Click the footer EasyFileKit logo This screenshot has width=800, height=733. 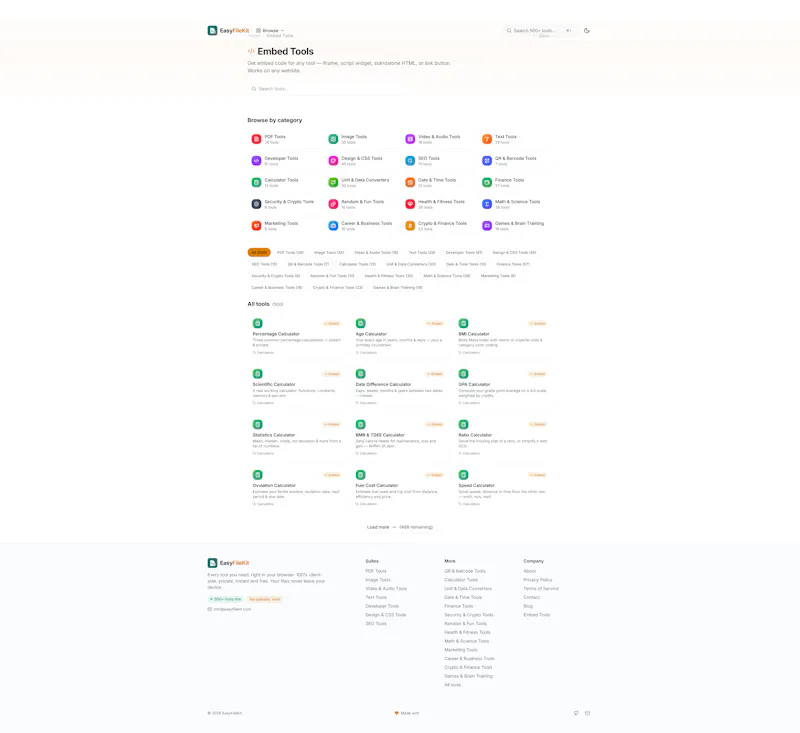point(228,563)
